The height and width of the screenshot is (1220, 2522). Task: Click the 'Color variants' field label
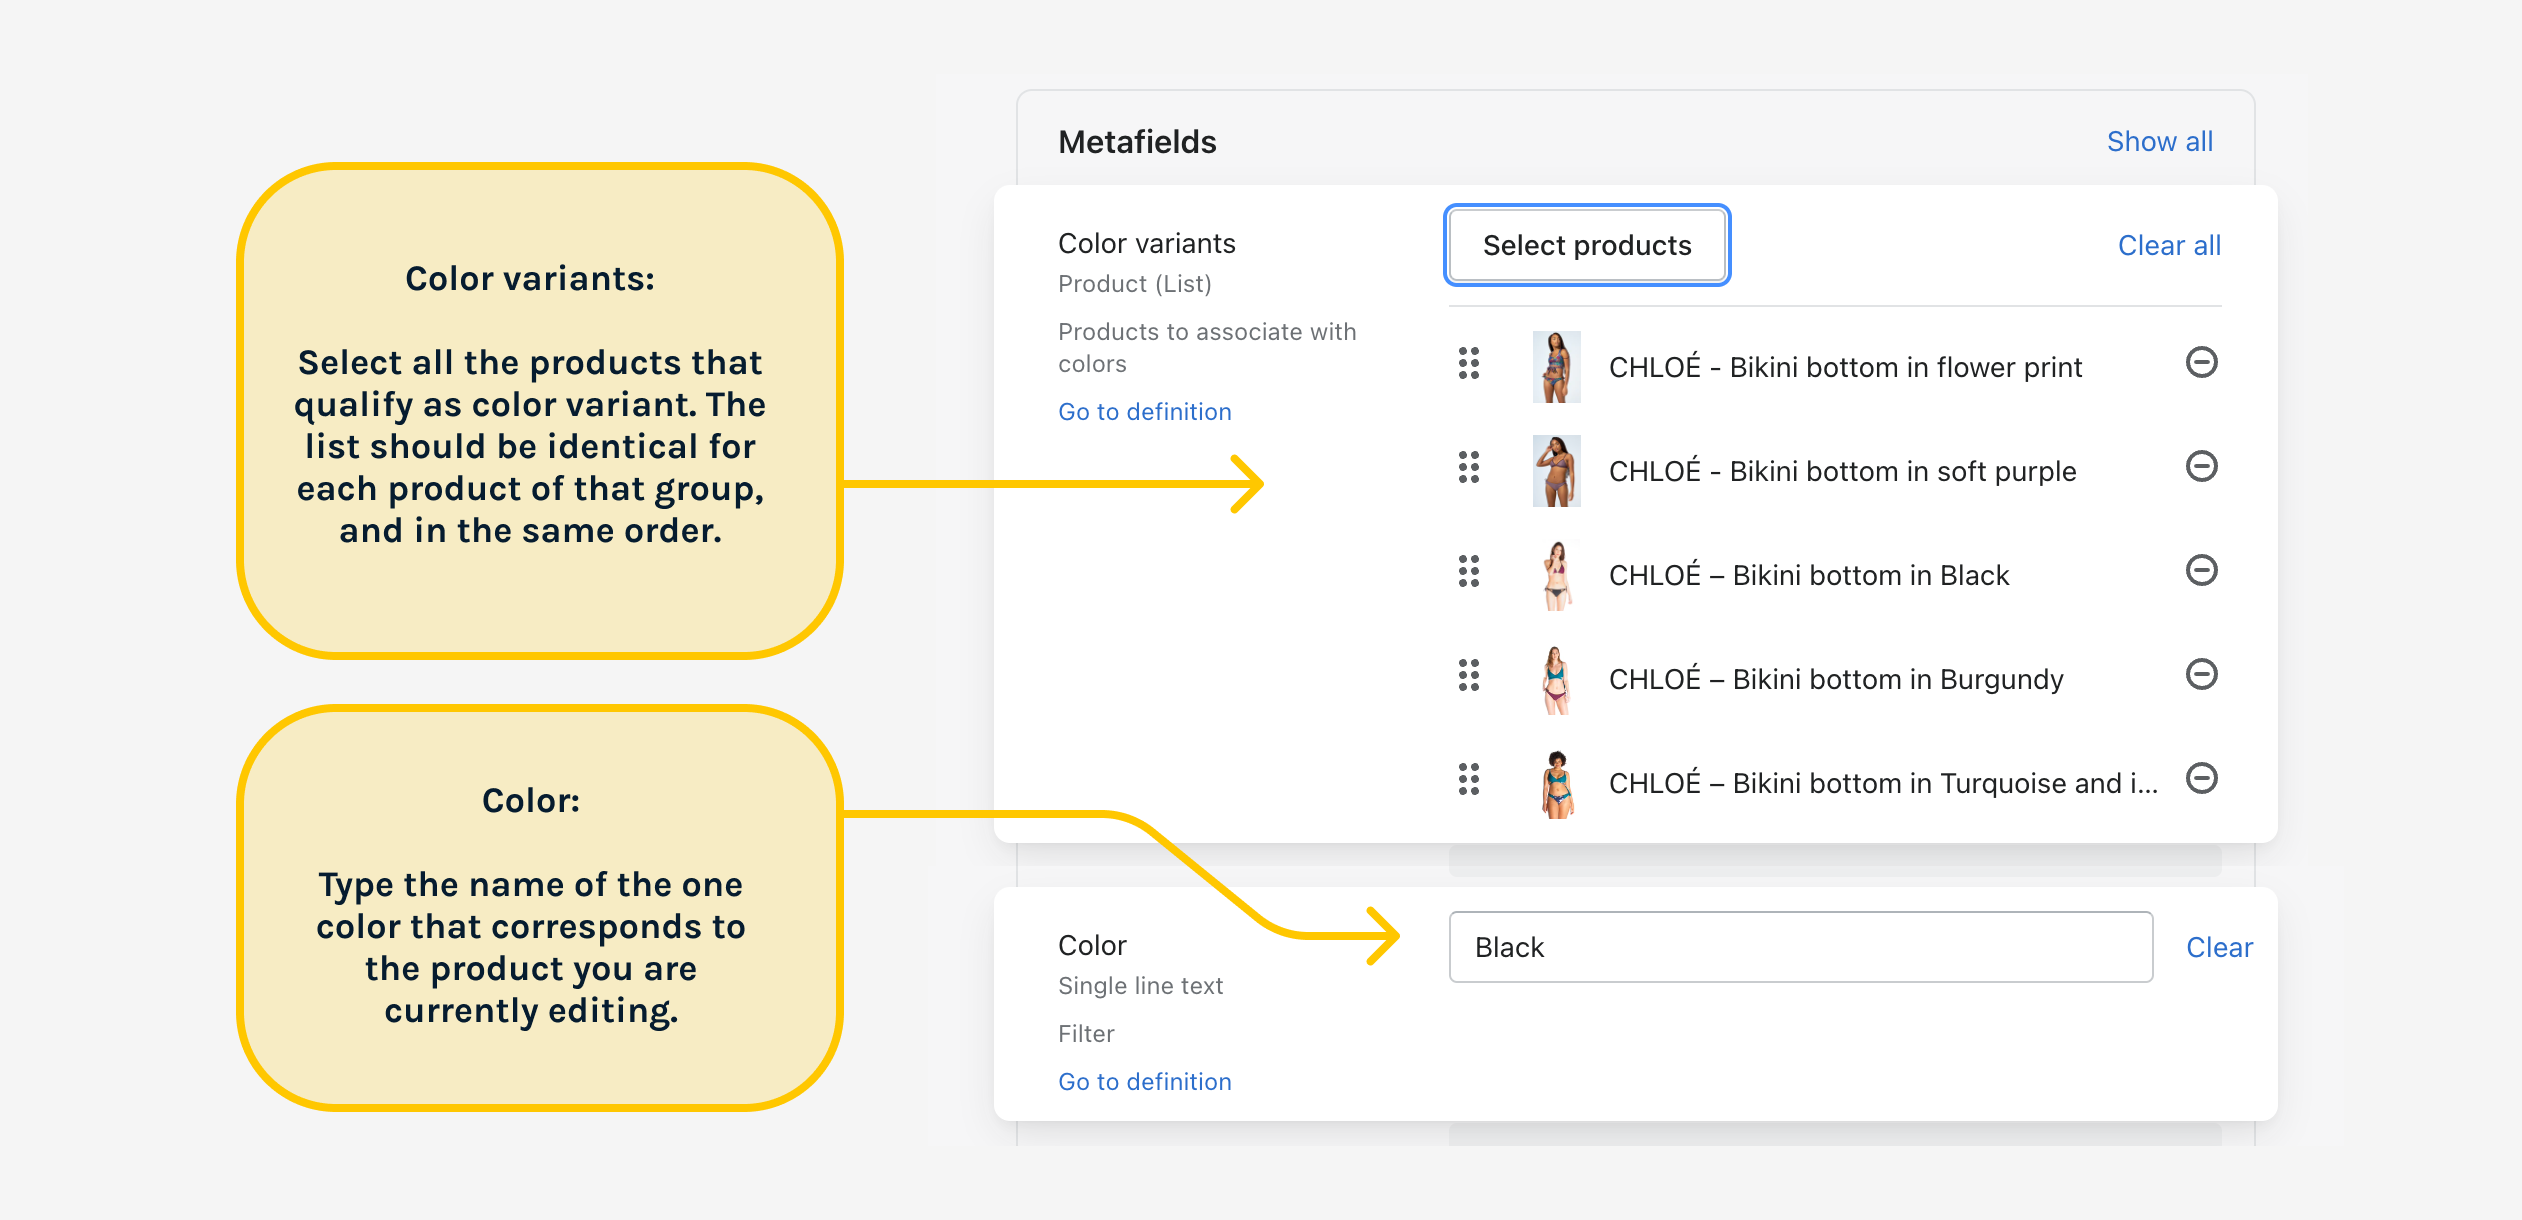[1147, 243]
